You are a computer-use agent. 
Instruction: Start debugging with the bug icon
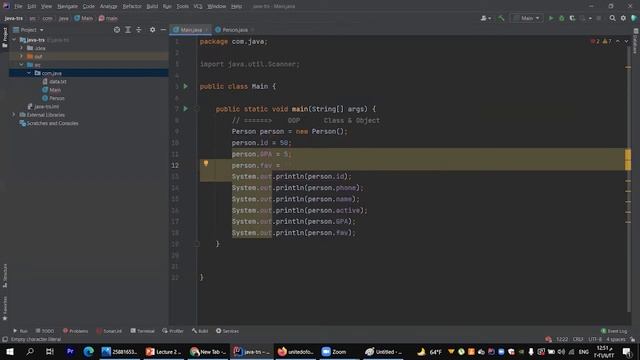coord(562,18)
